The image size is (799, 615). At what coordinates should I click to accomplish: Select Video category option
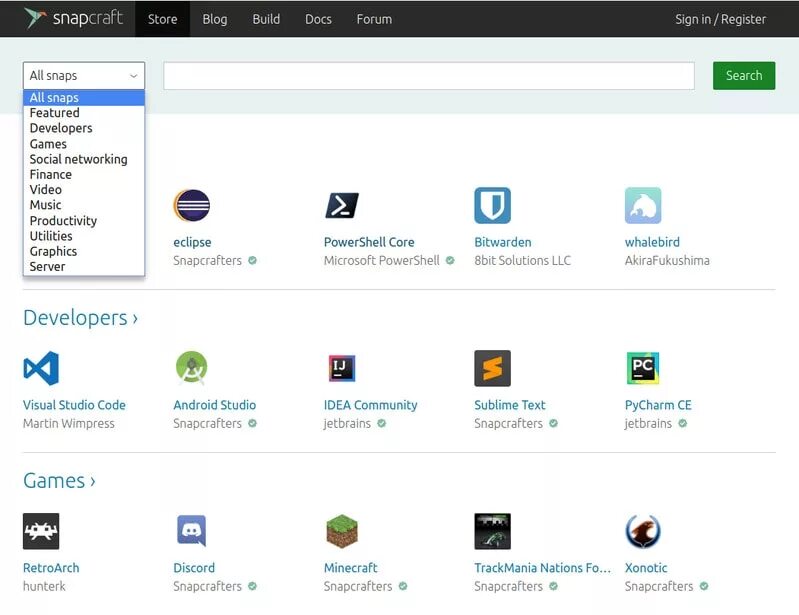point(84,190)
